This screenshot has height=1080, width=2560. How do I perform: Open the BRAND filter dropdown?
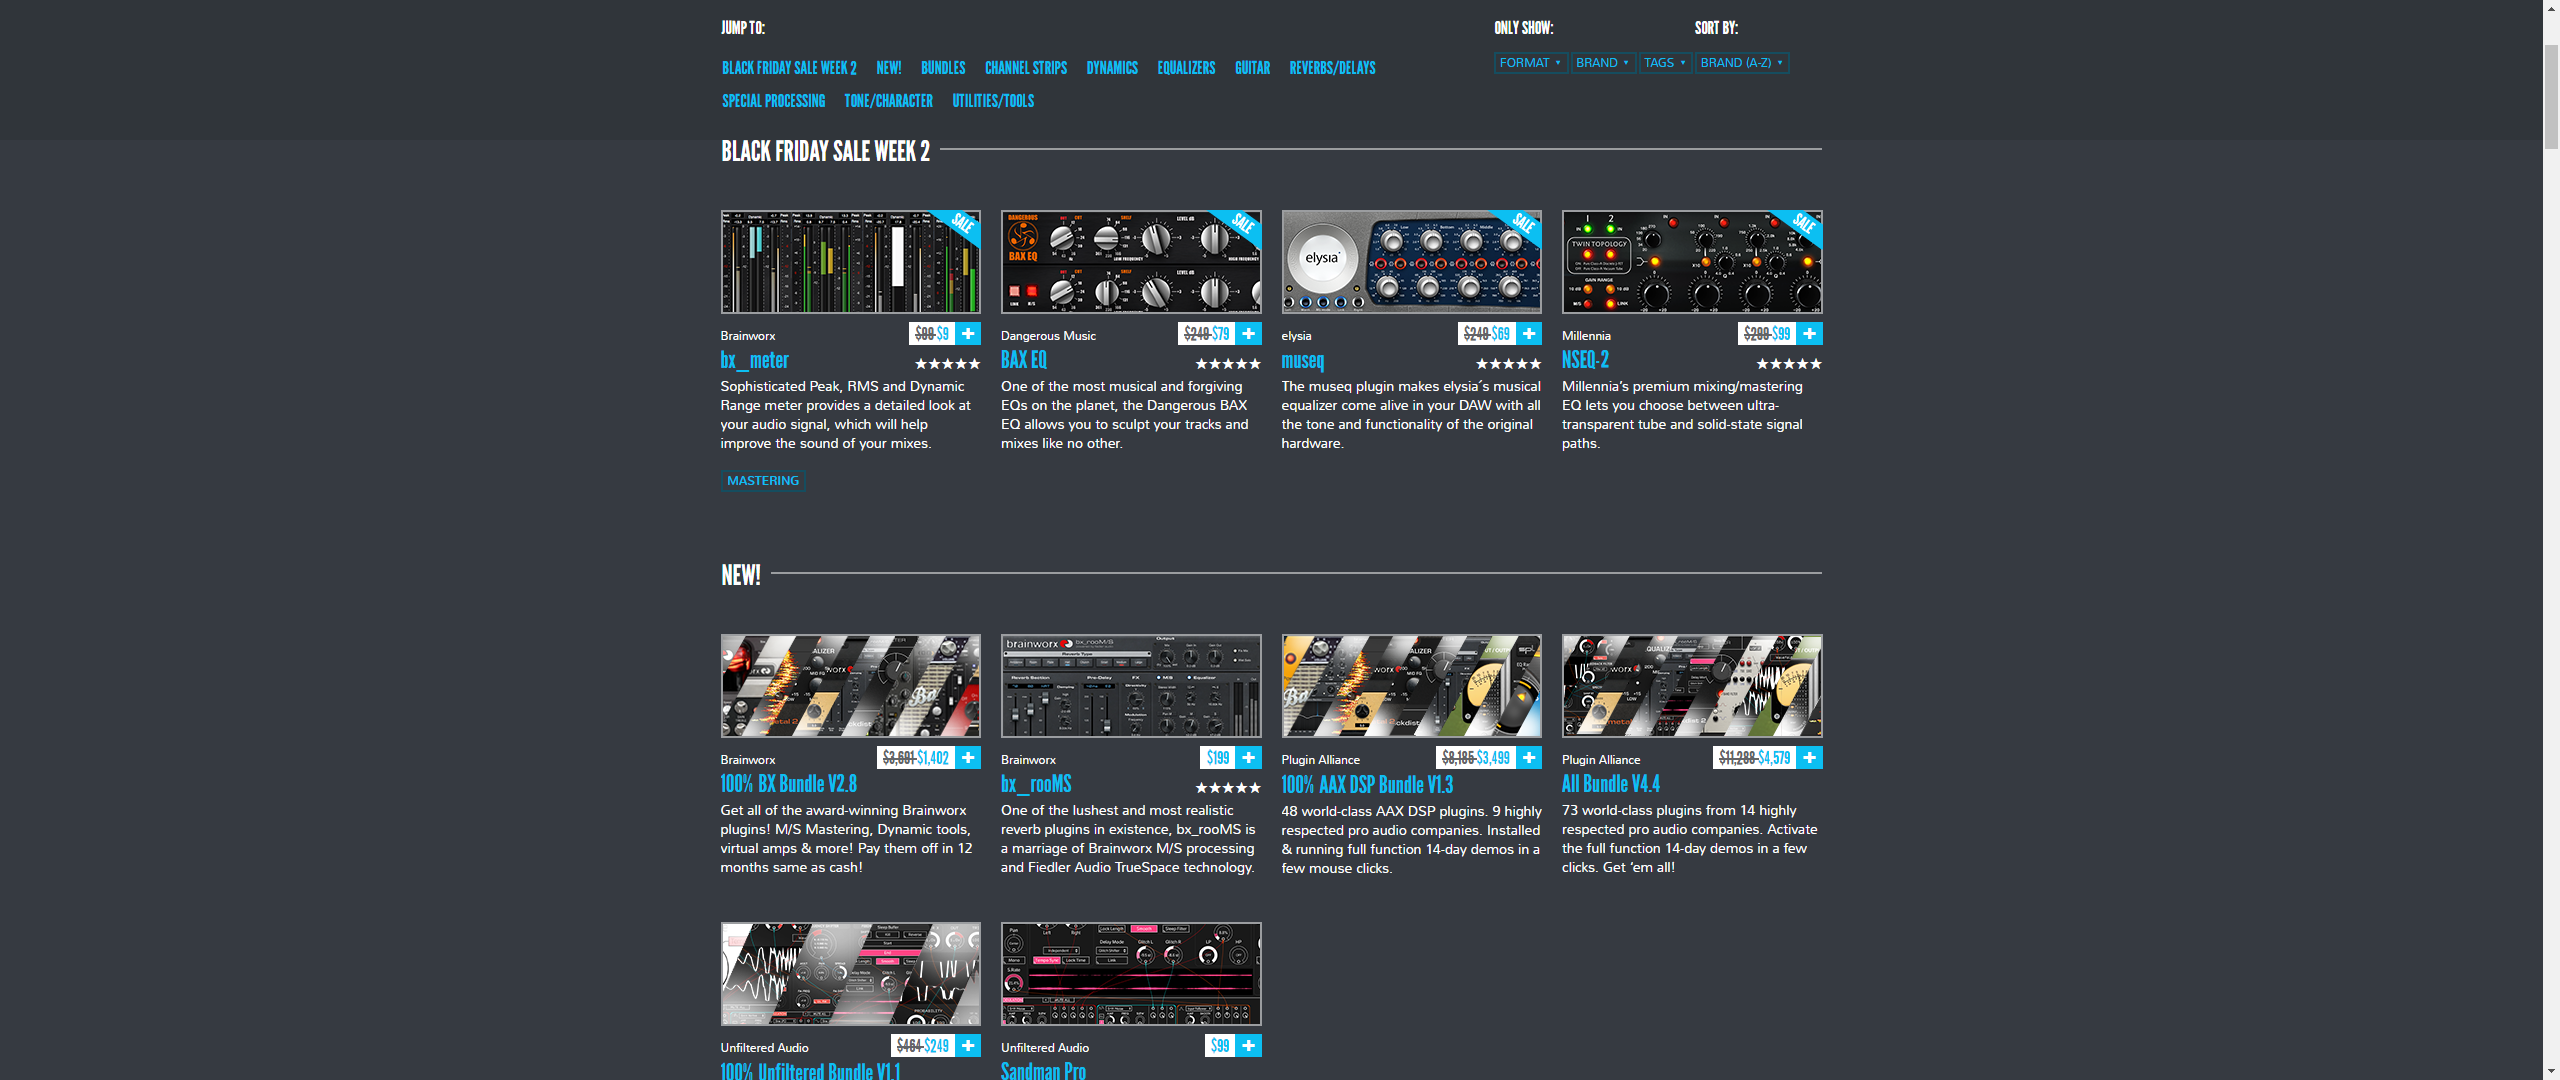pos(1603,63)
